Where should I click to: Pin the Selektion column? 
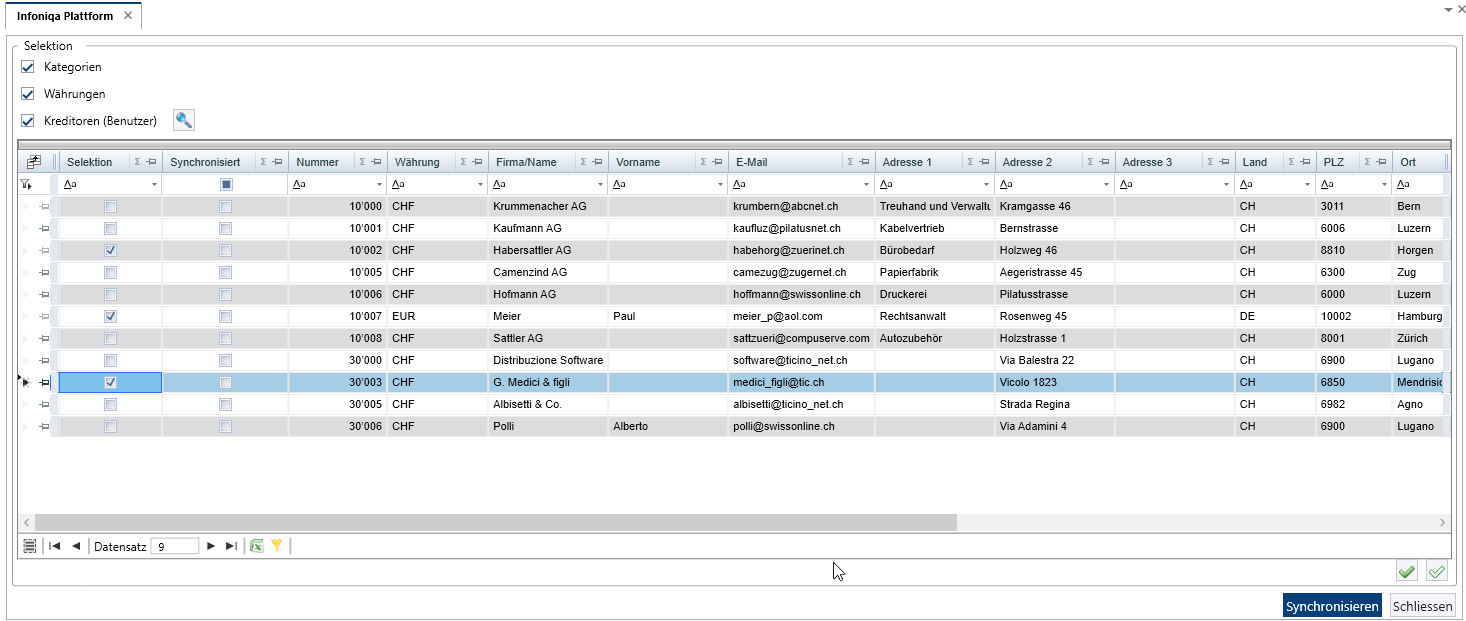pyautogui.click(x=152, y=162)
